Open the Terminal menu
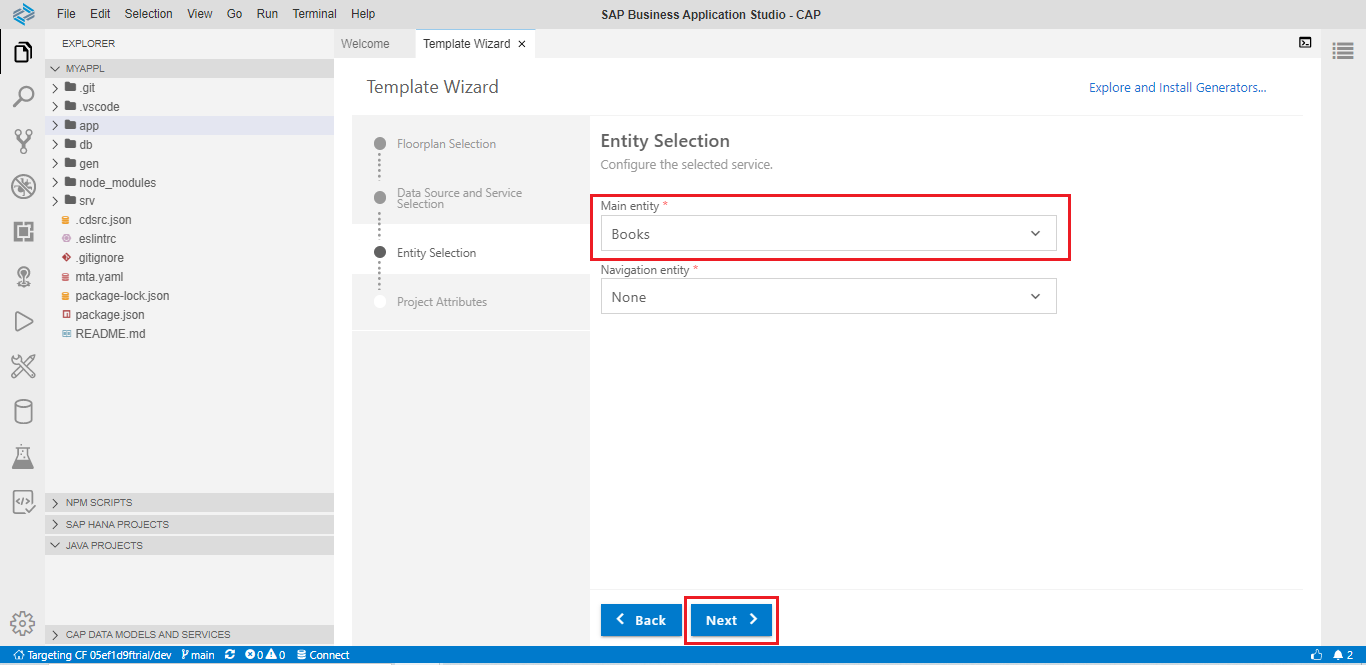1366x665 pixels. [x=314, y=14]
